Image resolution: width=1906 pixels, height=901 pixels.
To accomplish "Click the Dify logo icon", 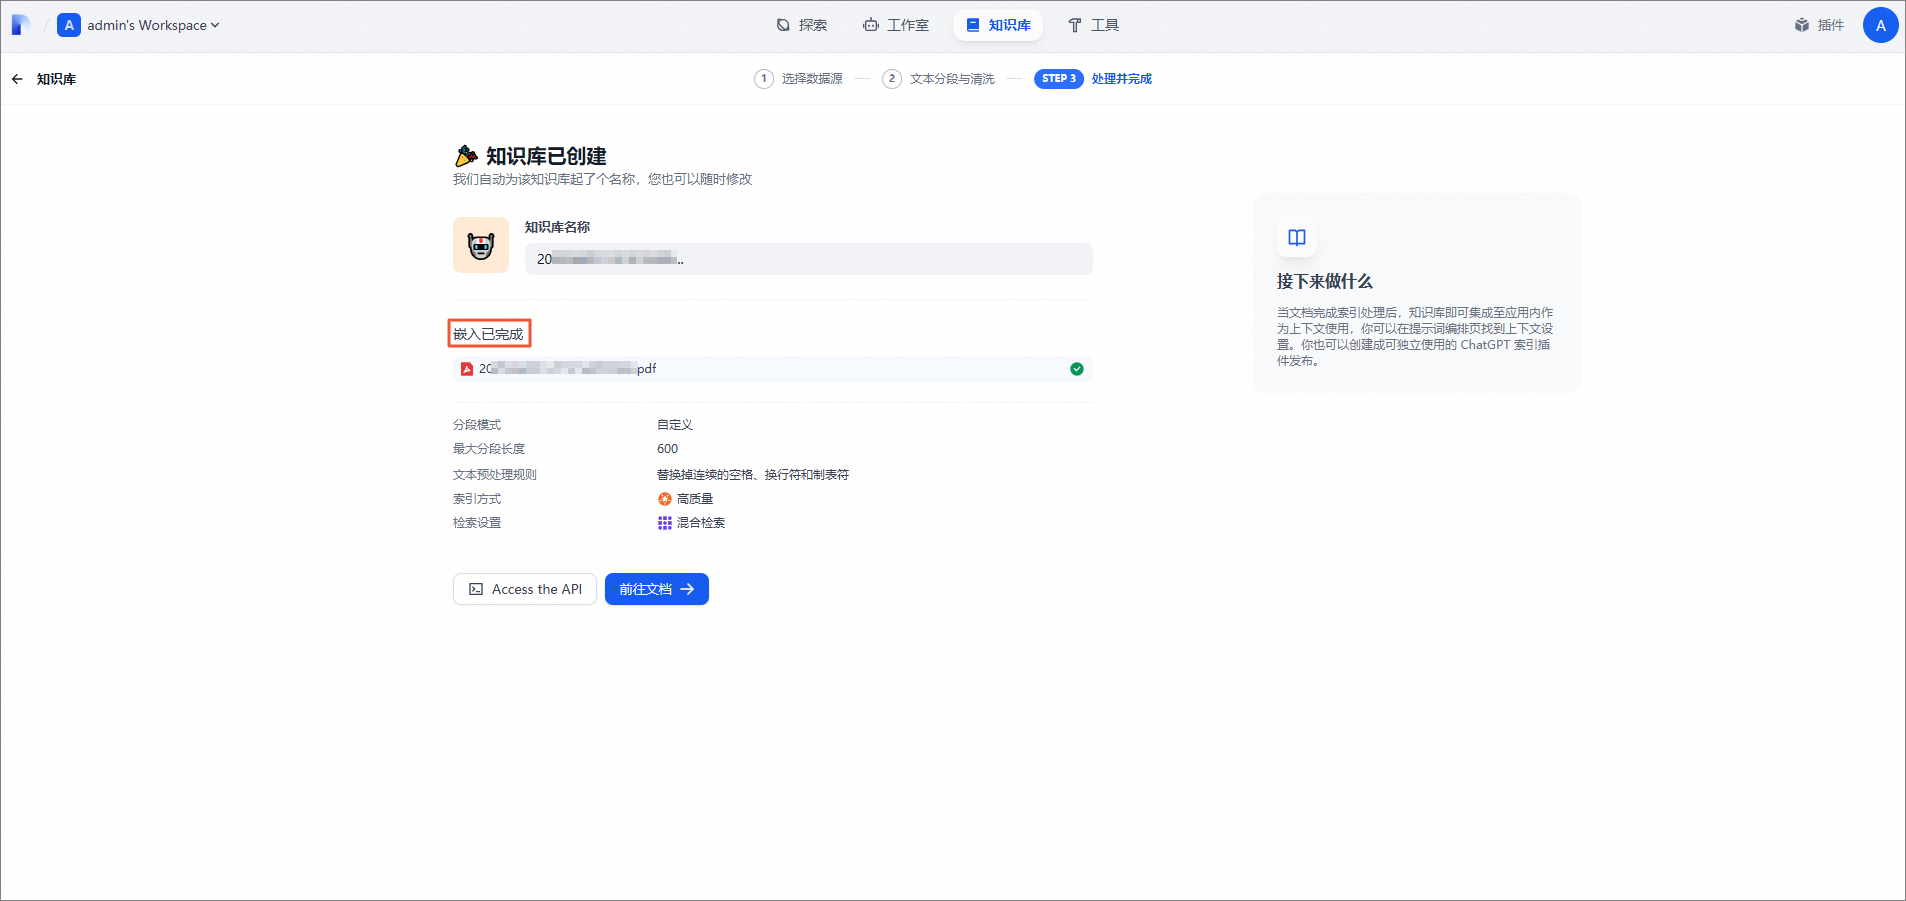I will tap(20, 25).
